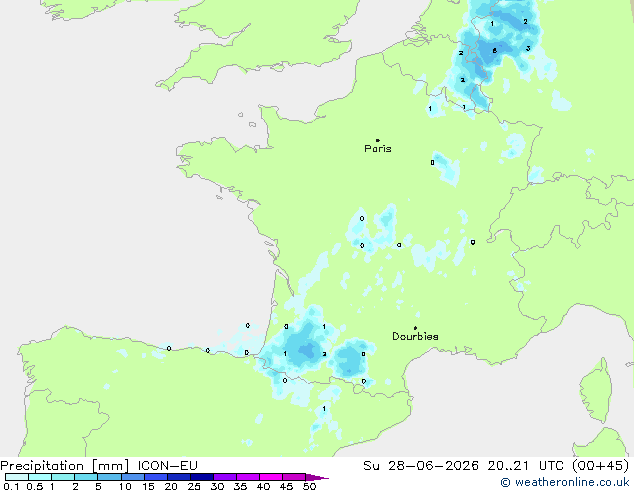Click the legend scale label 25
The height and width of the screenshot is (490, 634).
[x=194, y=486]
